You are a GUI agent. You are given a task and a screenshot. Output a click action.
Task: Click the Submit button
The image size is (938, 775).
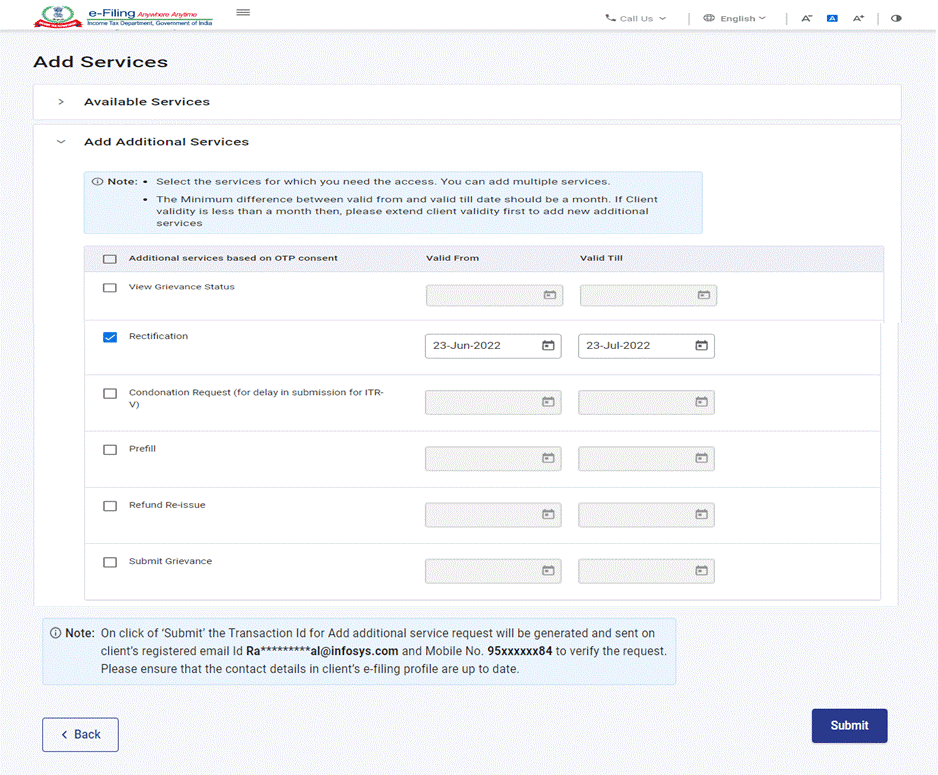[849, 726]
